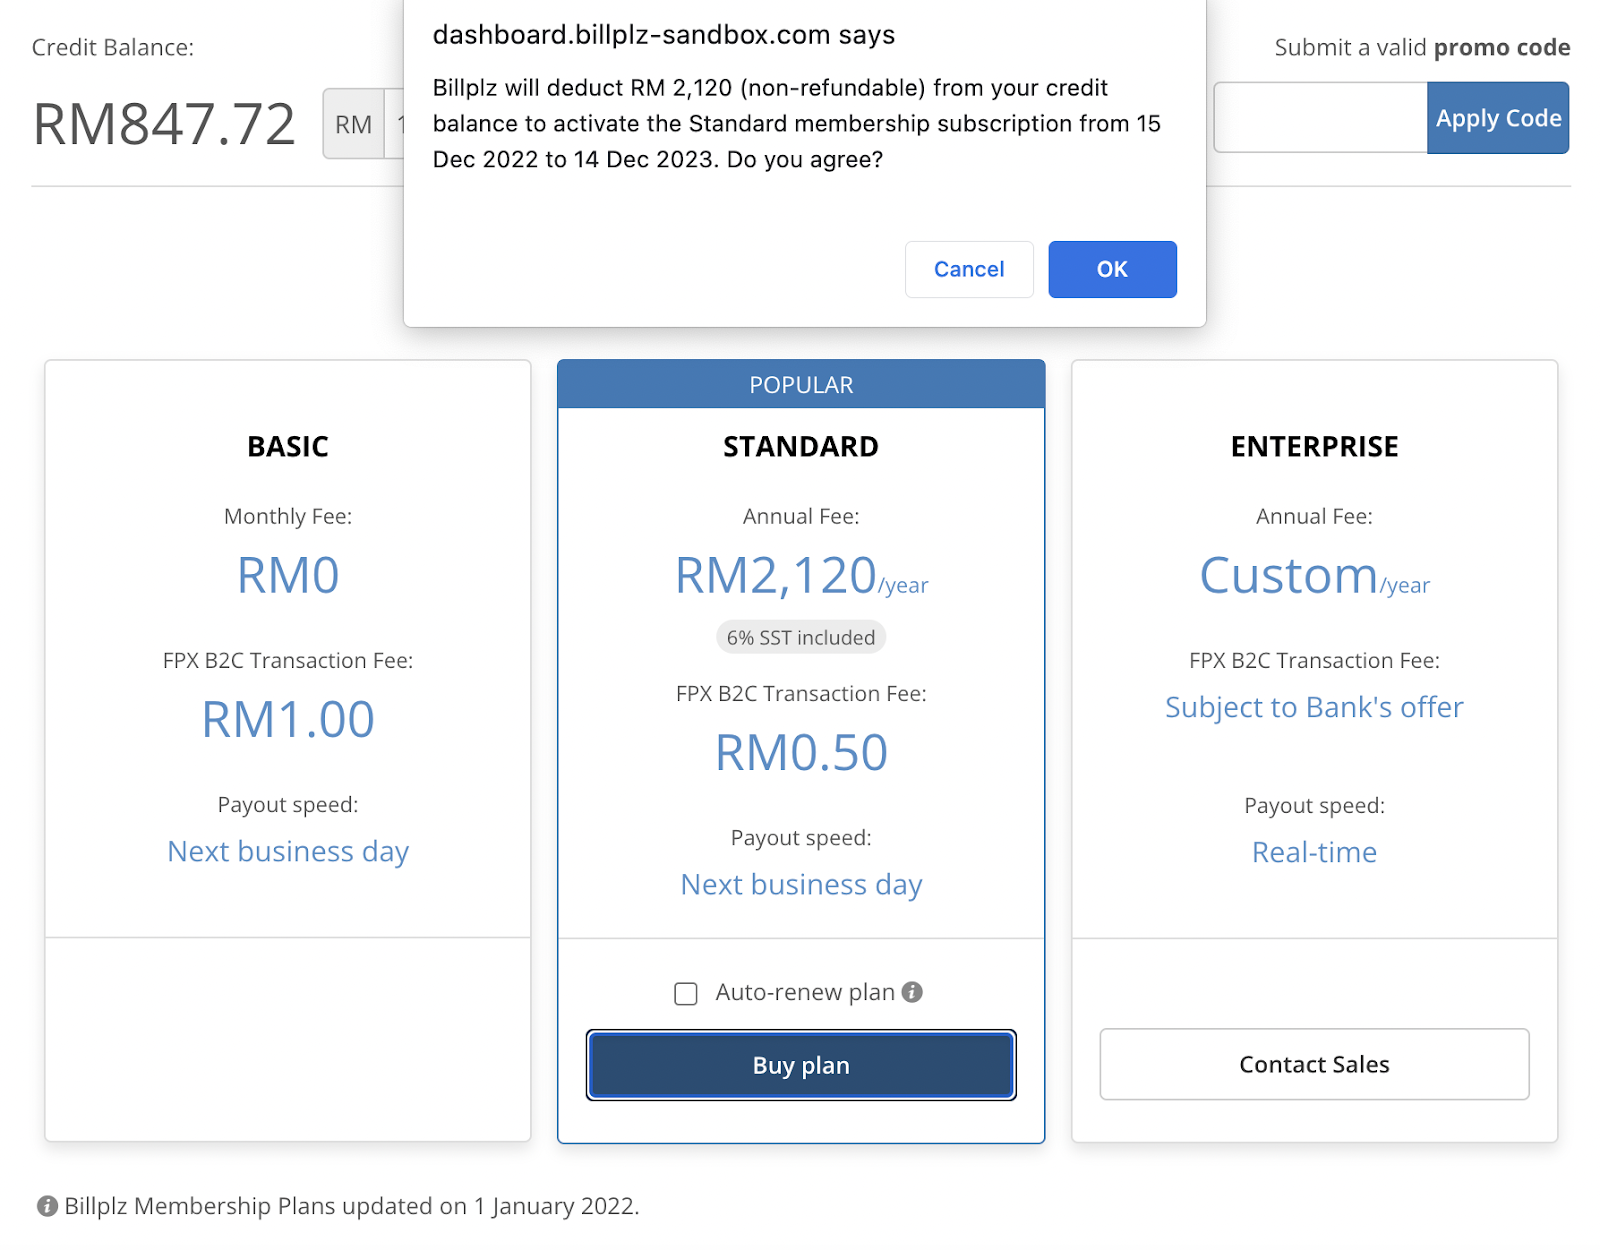Cancel the membership deduction dialog
1600x1250 pixels.
(968, 269)
